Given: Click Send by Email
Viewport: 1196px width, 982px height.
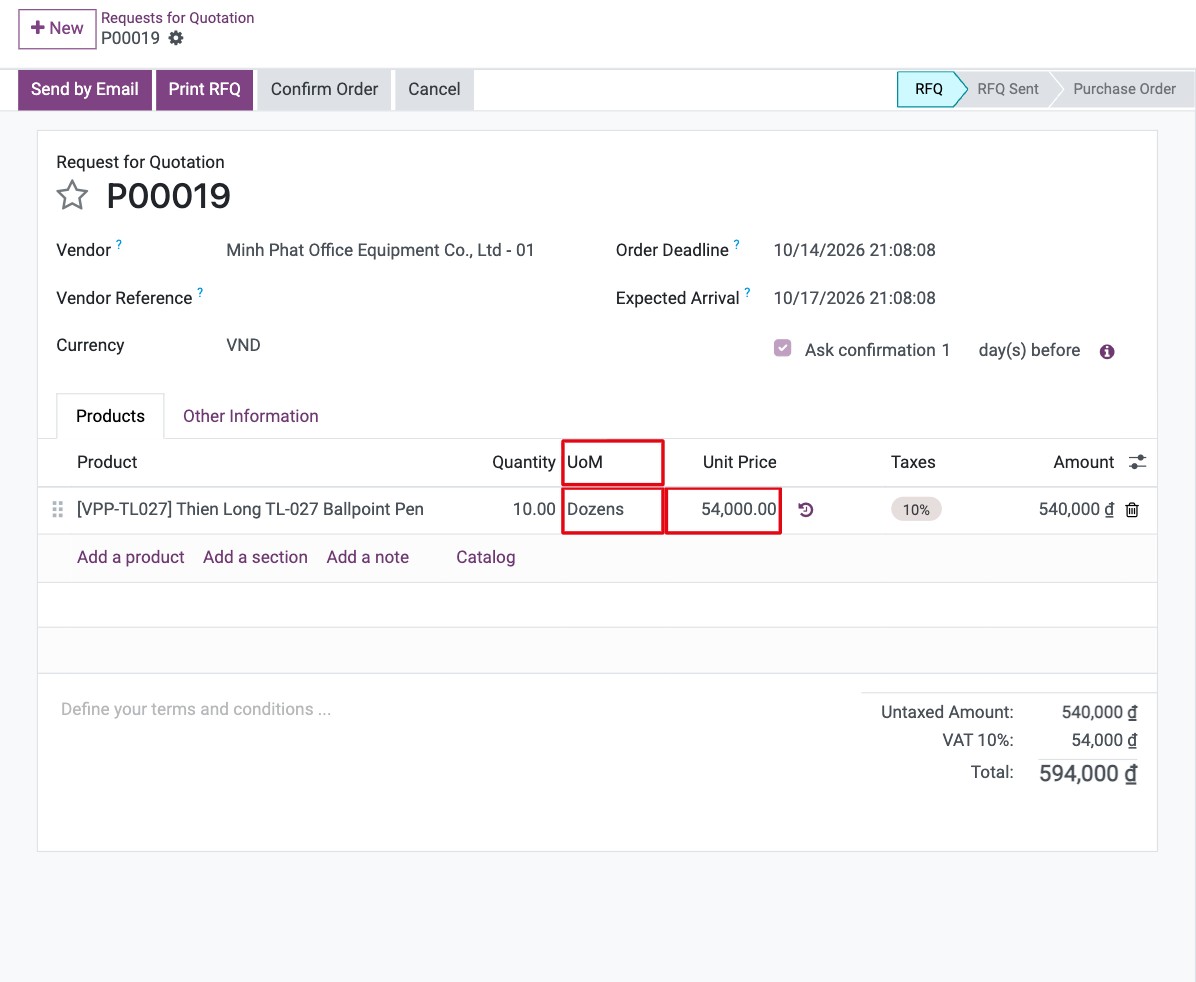Looking at the screenshot, I should pyautogui.click(x=85, y=89).
